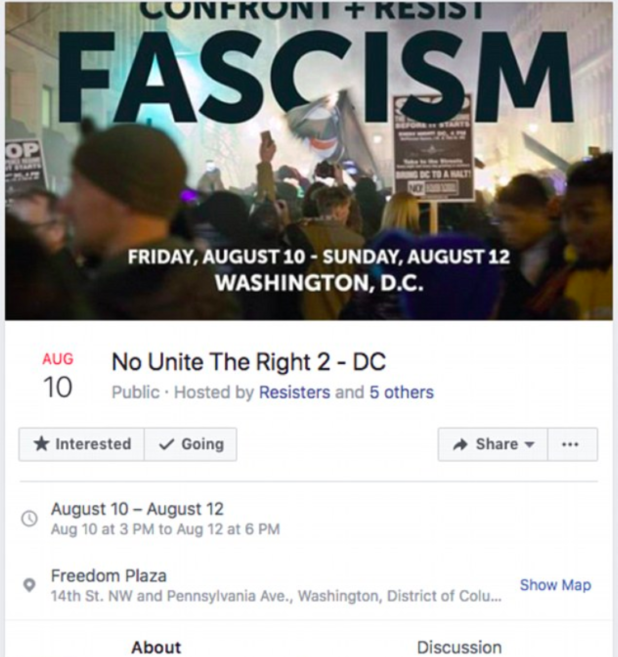The width and height of the screenshot is (618, 657).
Task: Click the Share dropdown caret arrow
Action: pyautogui.click(x=529, y=444)
